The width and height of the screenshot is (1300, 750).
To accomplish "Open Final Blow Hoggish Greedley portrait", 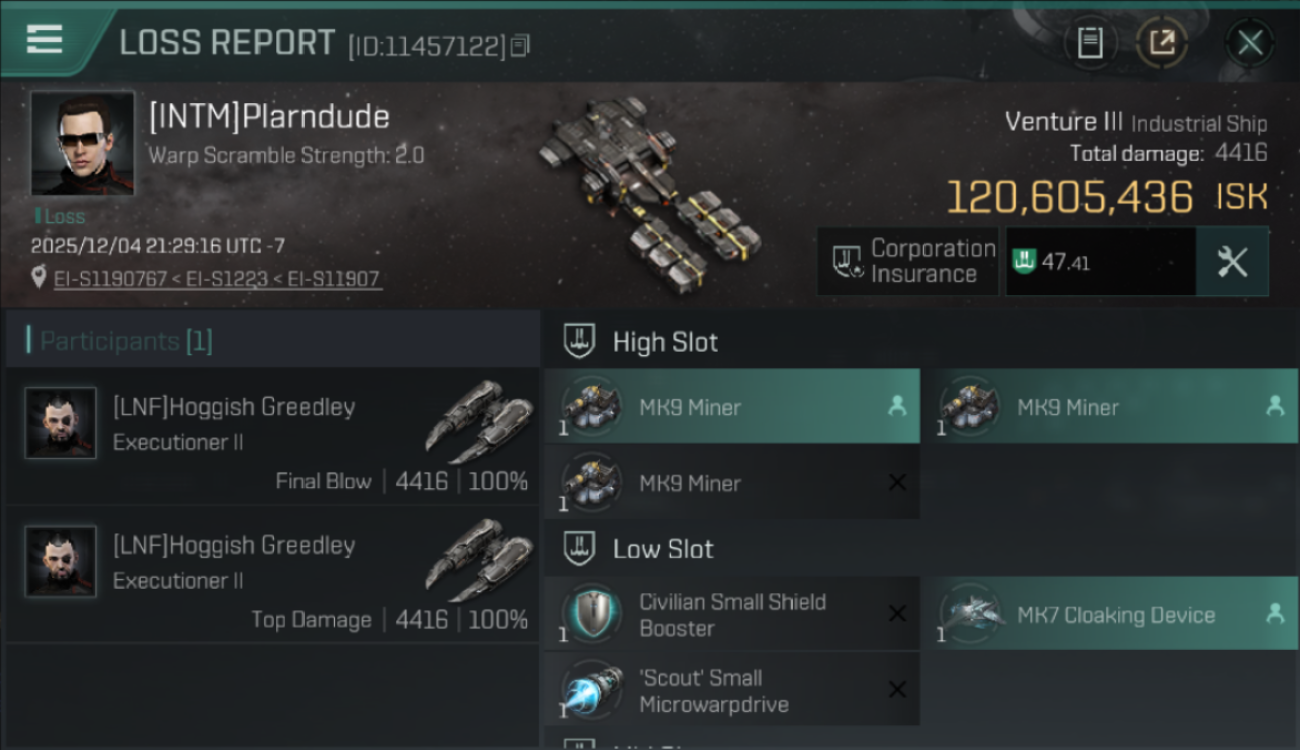I will click(x=61, y=423).
